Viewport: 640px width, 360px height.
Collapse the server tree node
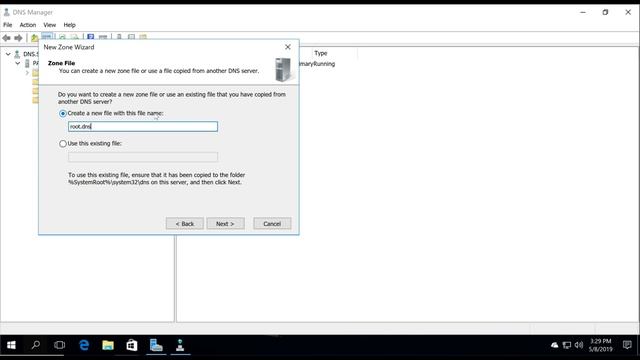[x=18, y=63]
